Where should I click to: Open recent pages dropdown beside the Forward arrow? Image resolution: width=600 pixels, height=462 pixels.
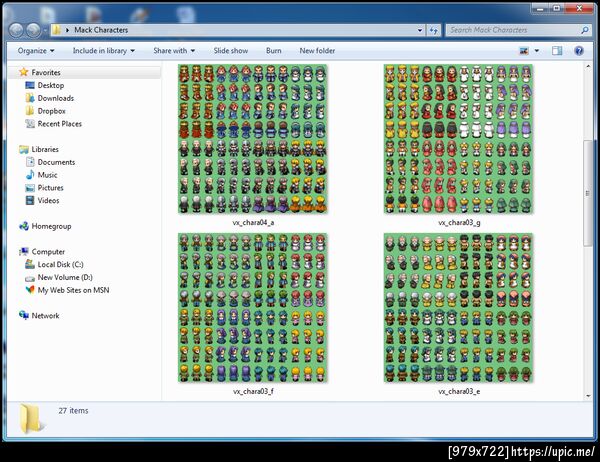tap(45, 30)
